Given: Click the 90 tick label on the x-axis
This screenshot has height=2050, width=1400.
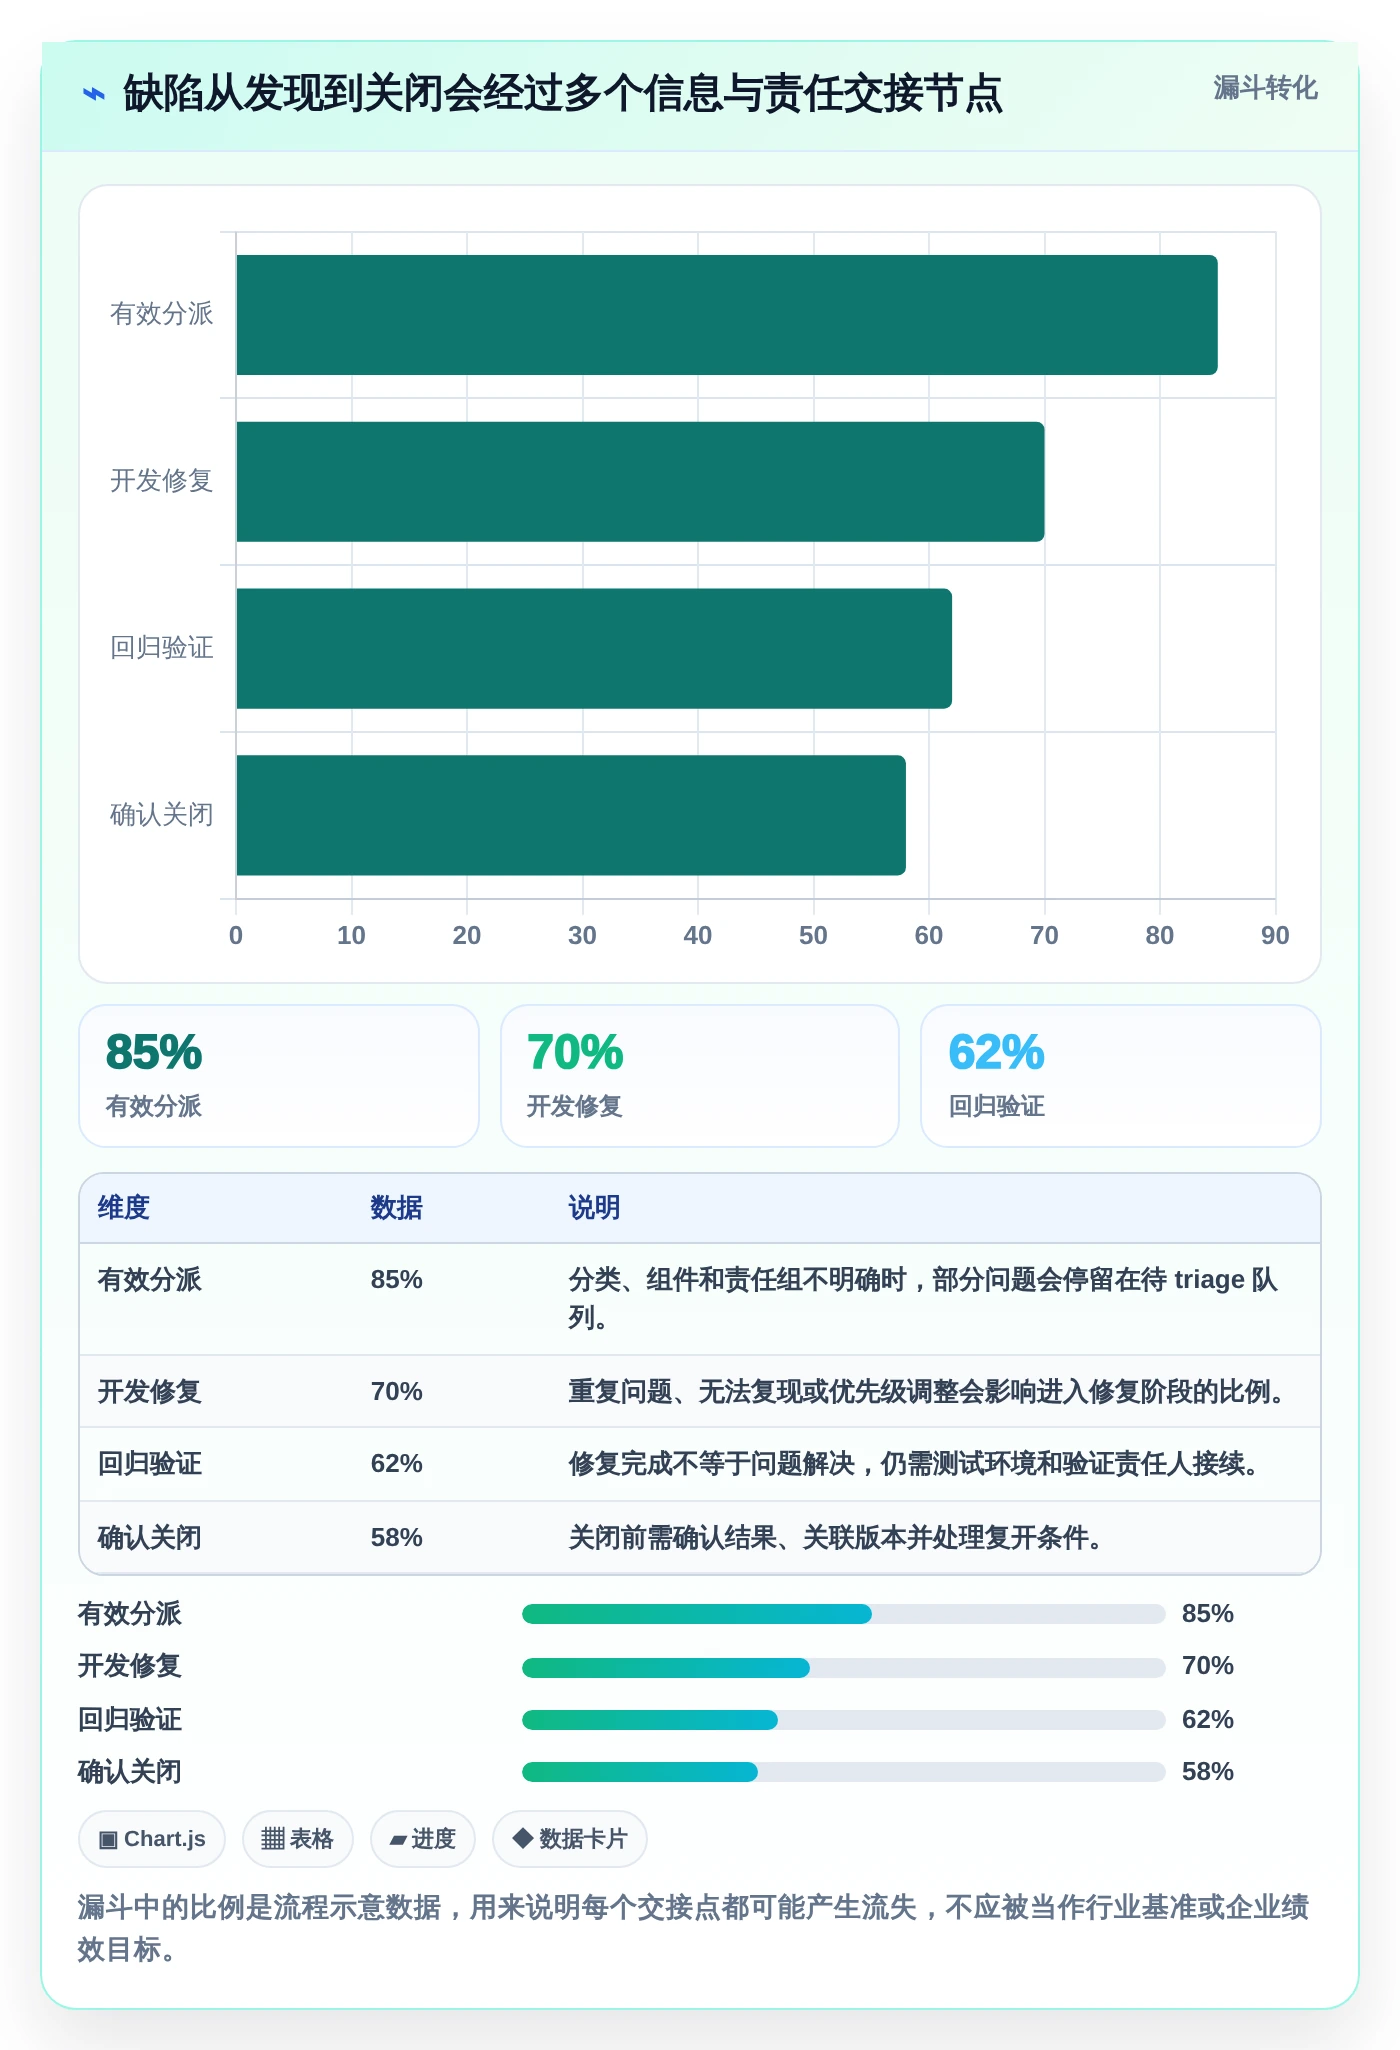Looking at the screenshot, I should click(1275, 935).
